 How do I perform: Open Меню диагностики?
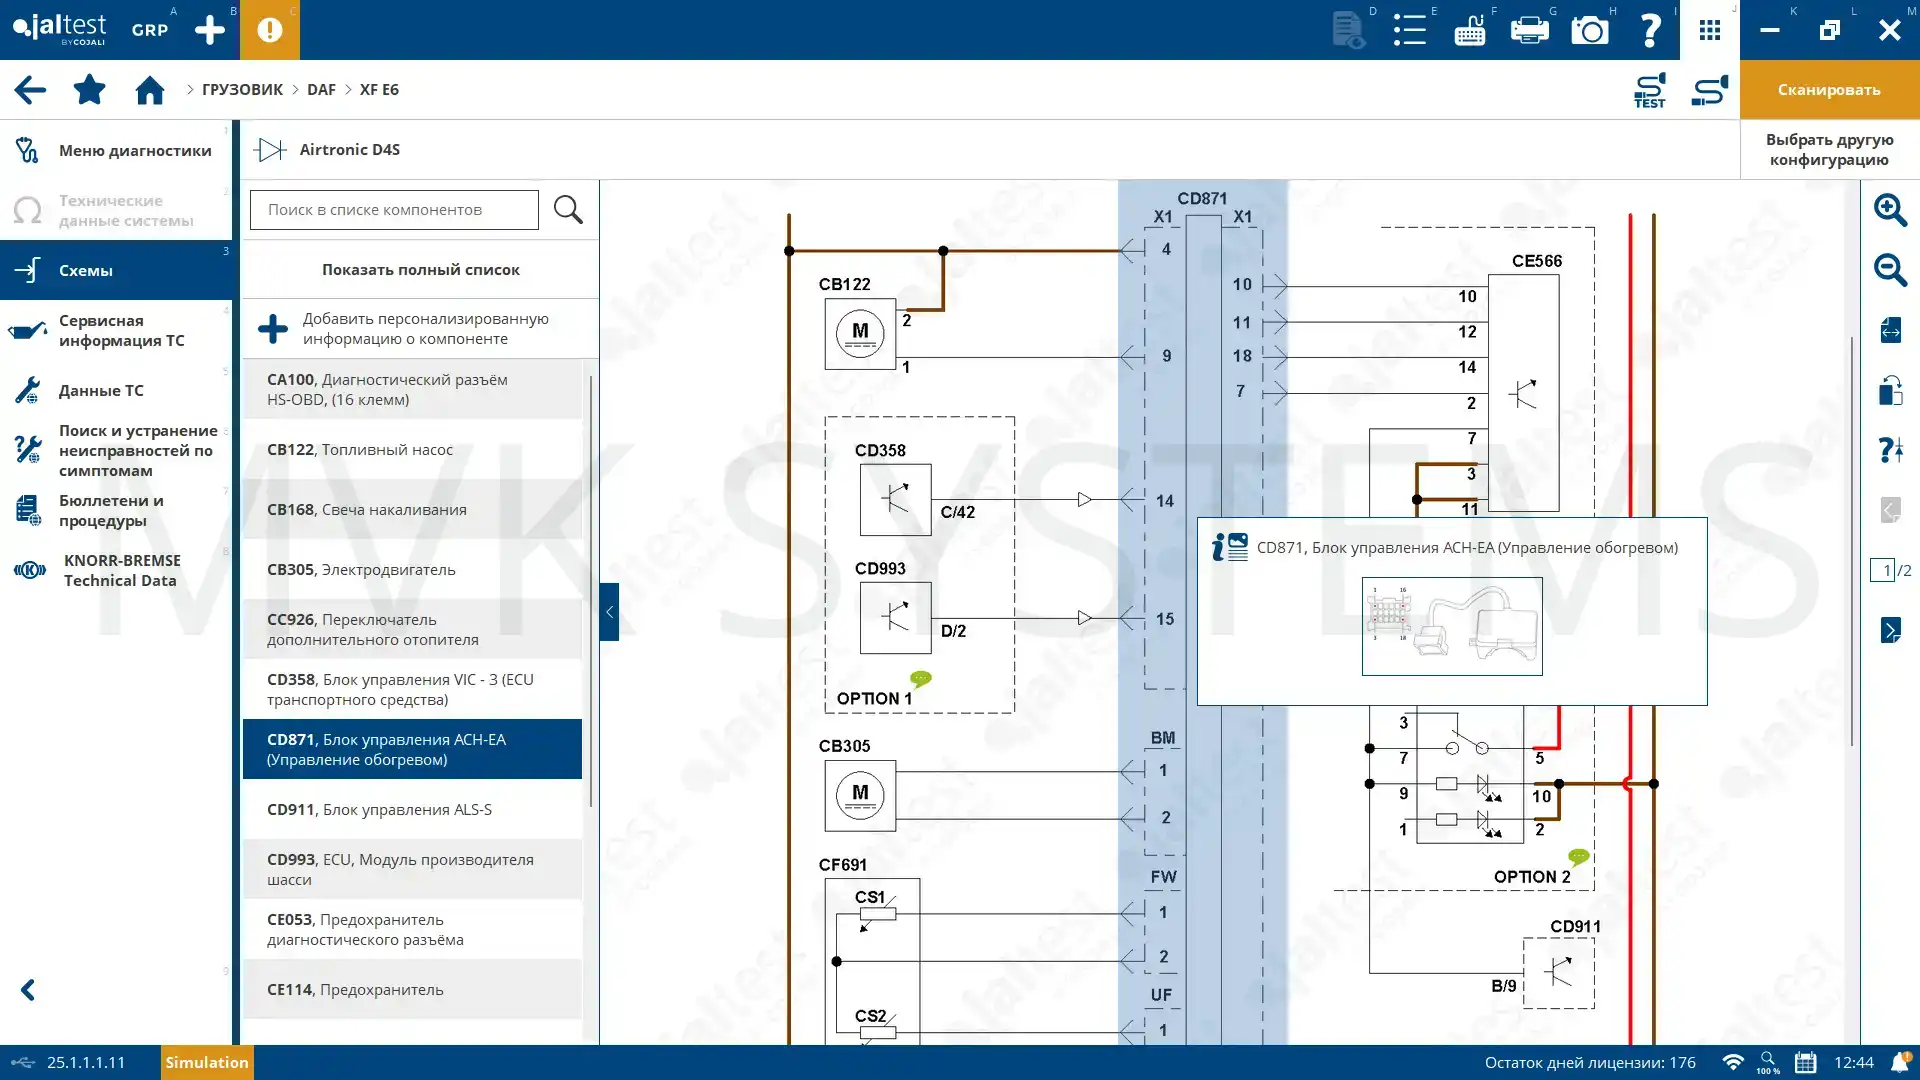116,150
